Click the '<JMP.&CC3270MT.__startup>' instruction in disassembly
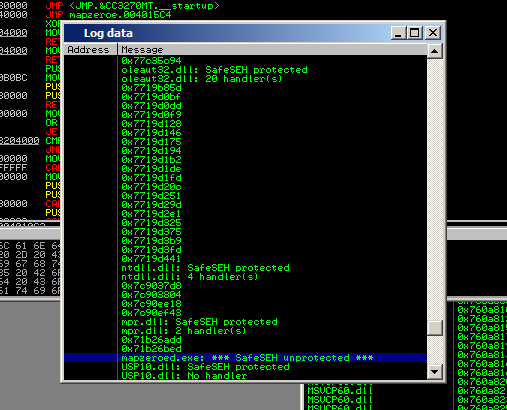 [144, 5]
